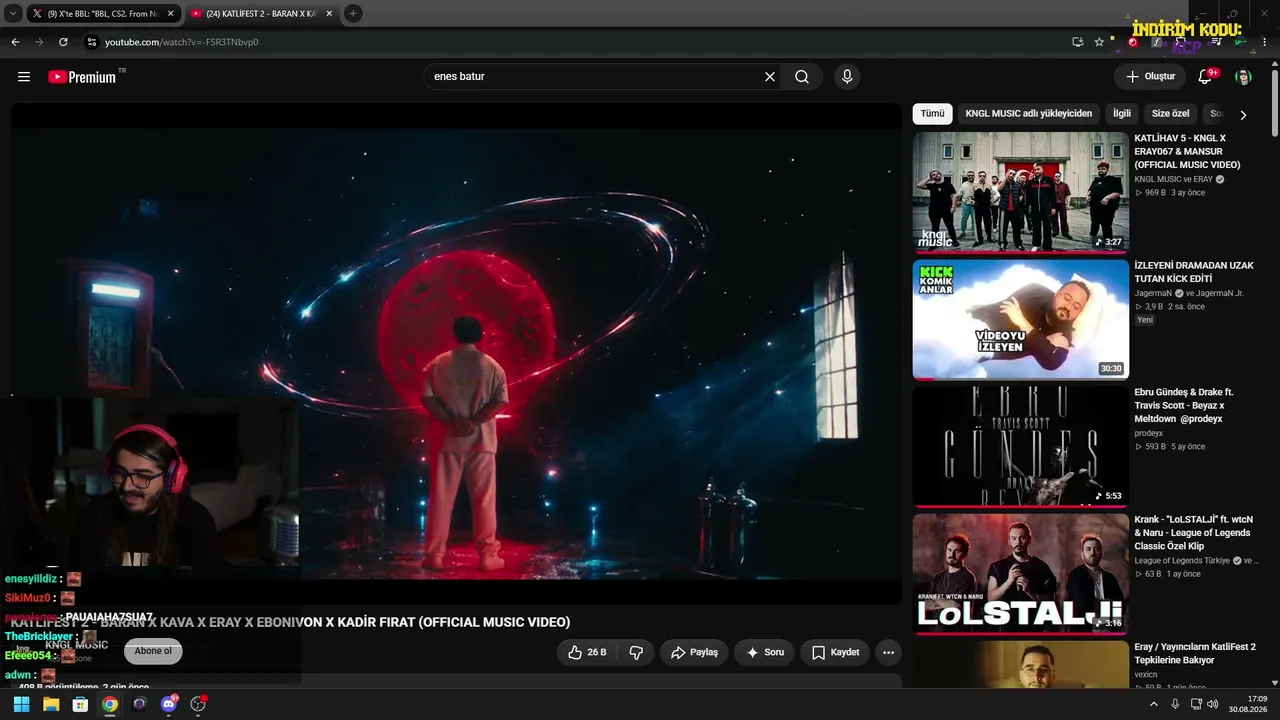
Task: Dislike the video
Action: coord(636,653)
